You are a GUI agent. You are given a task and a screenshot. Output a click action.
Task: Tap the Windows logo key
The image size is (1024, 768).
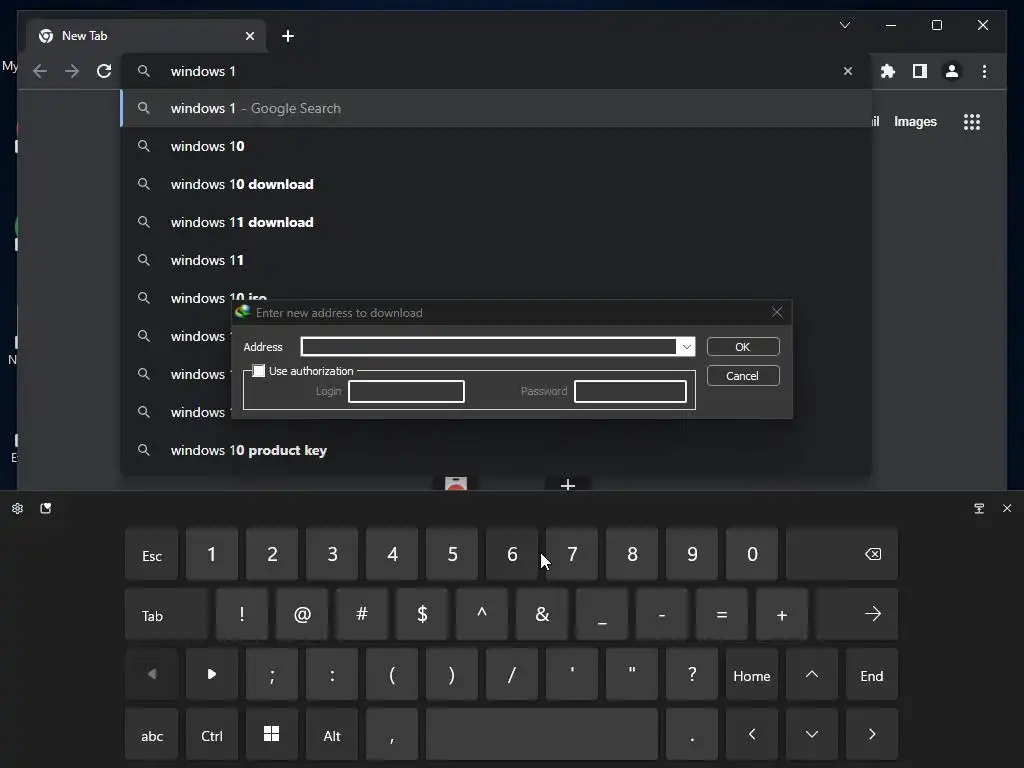[x=272, y=735]
